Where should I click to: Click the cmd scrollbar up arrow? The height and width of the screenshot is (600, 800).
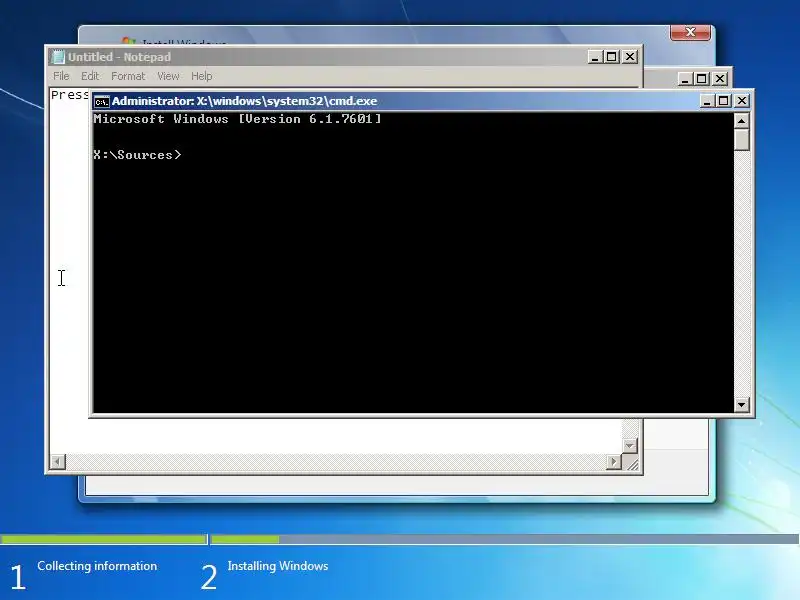pyautogui.click(x=741, y=120)
